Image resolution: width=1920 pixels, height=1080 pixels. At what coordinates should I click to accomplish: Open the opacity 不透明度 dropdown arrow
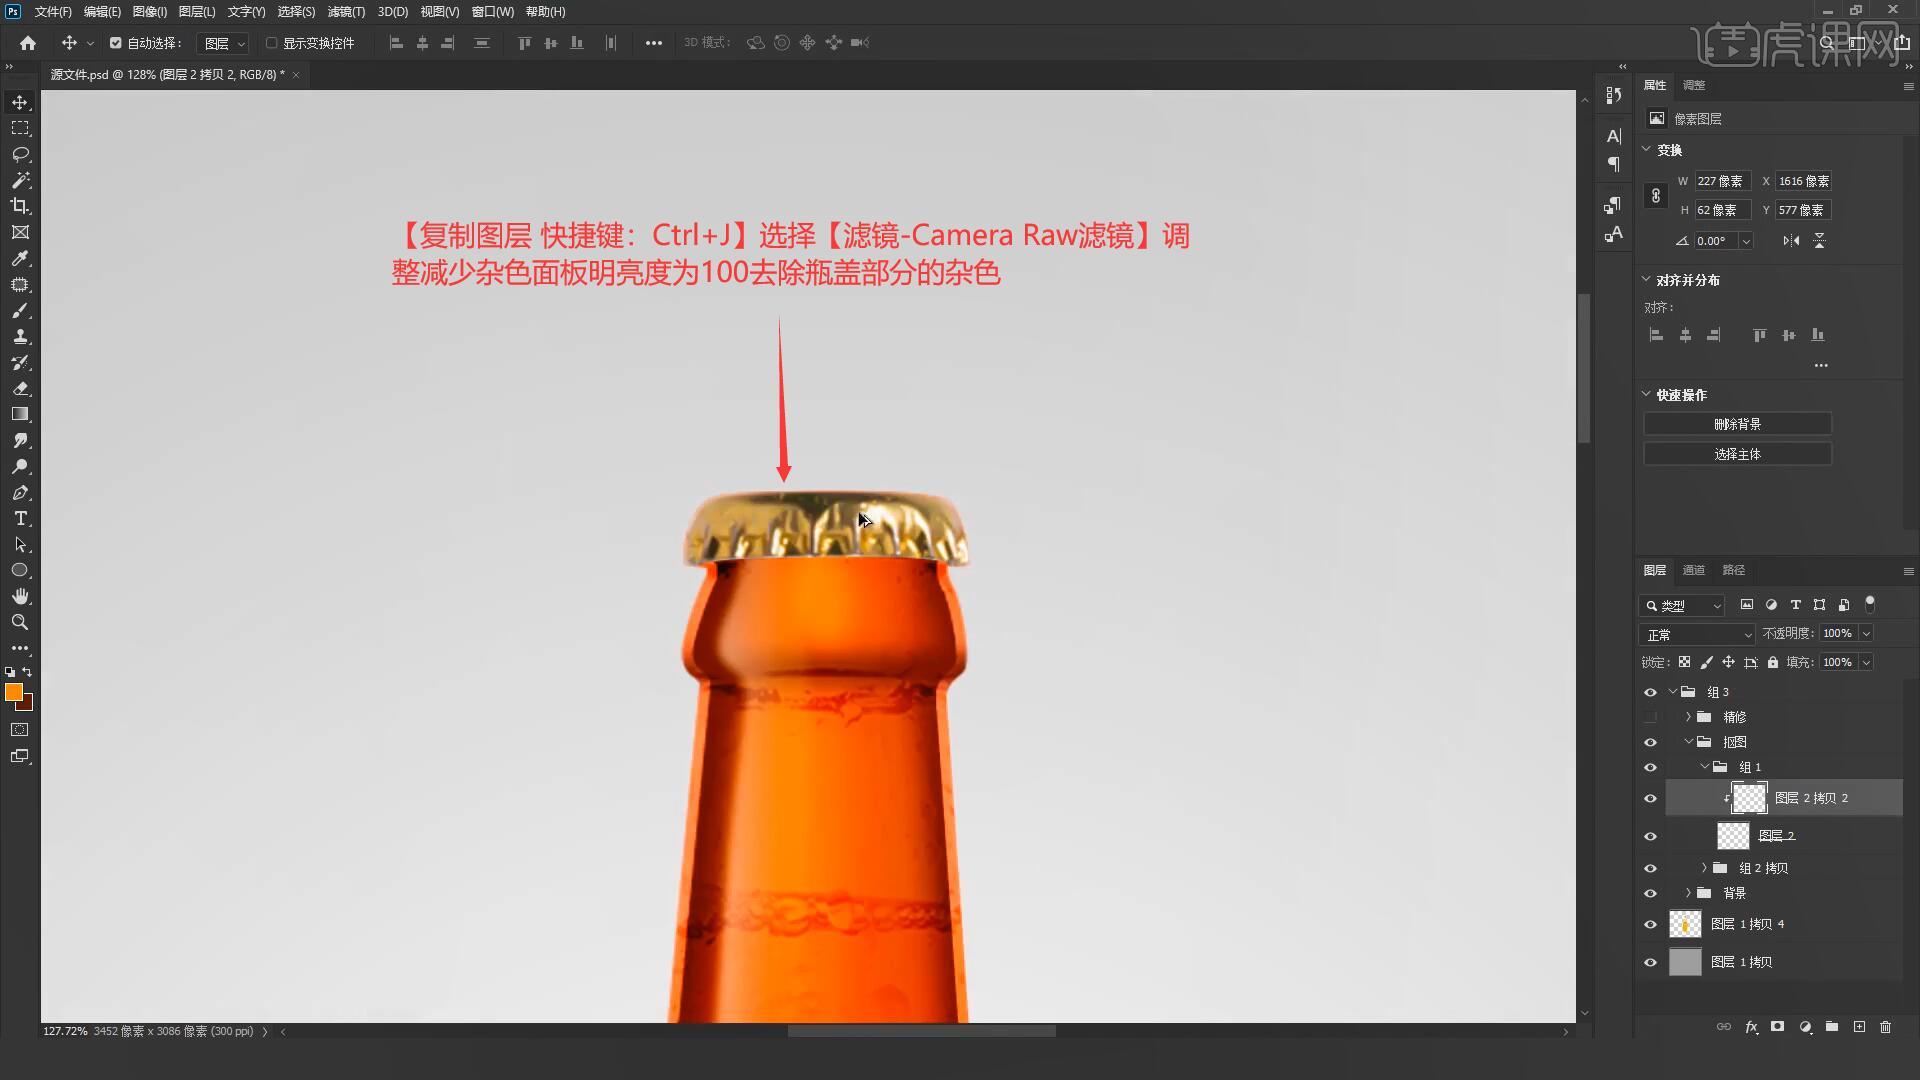click(1866, 633)
